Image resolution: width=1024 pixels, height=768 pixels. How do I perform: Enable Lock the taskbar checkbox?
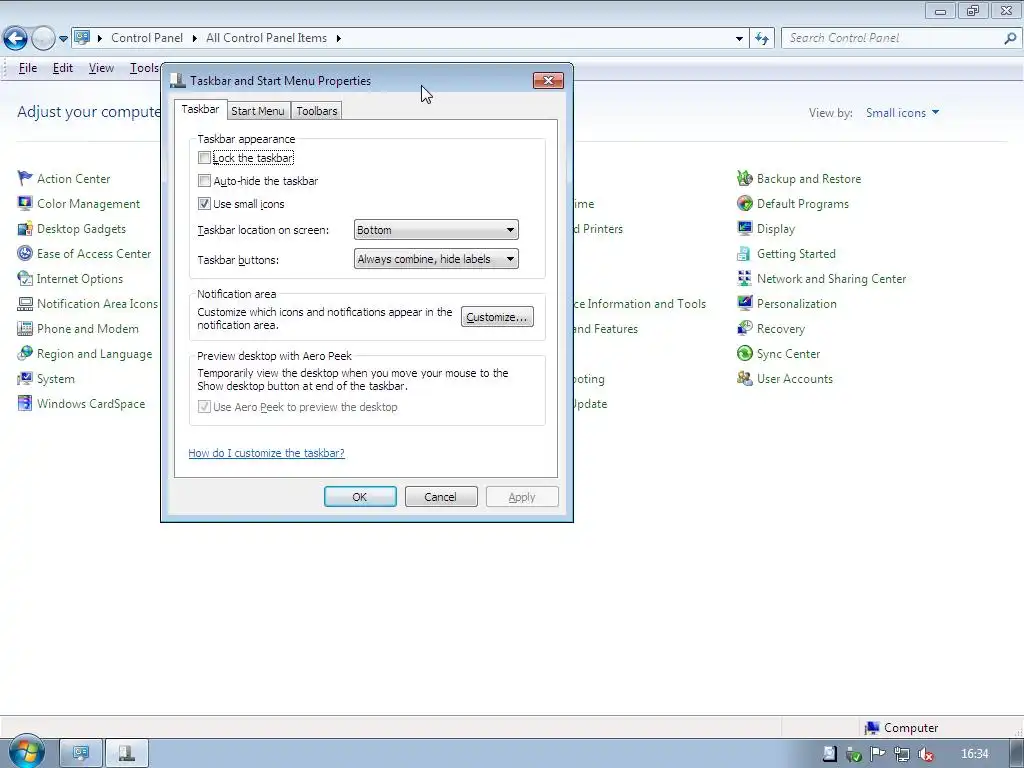point(204,157)
